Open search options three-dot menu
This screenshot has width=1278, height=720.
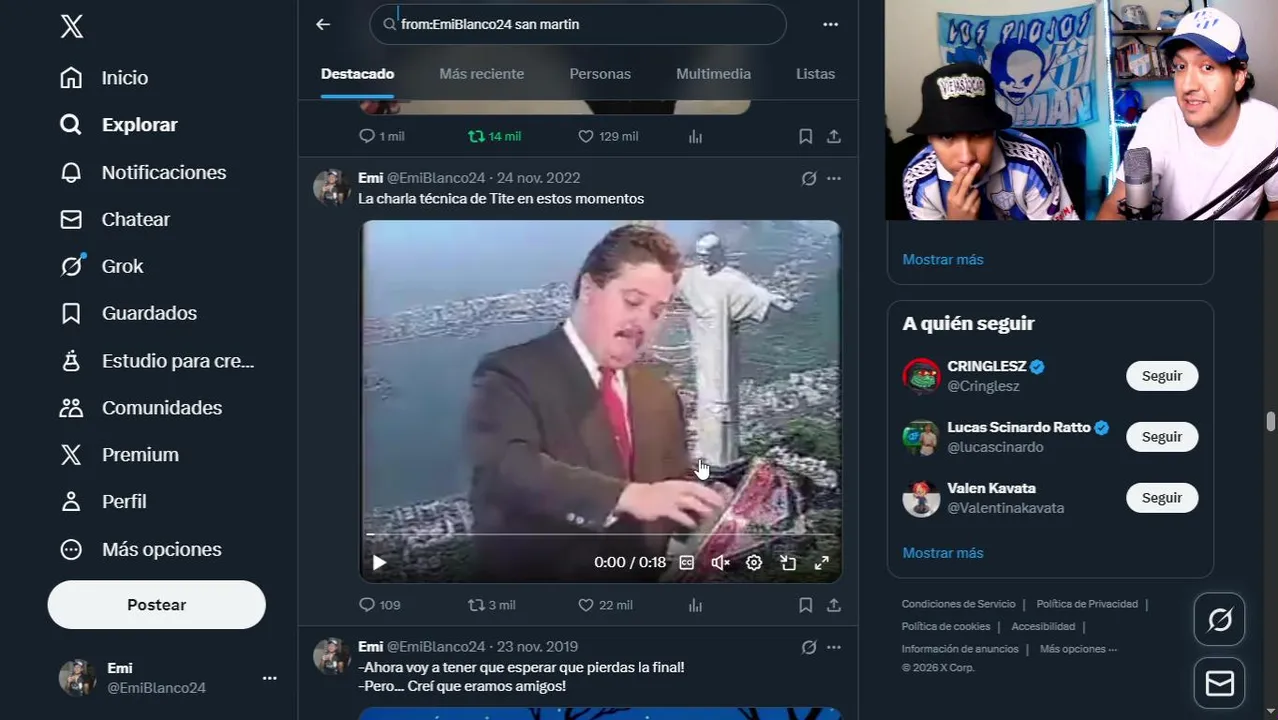830,24
